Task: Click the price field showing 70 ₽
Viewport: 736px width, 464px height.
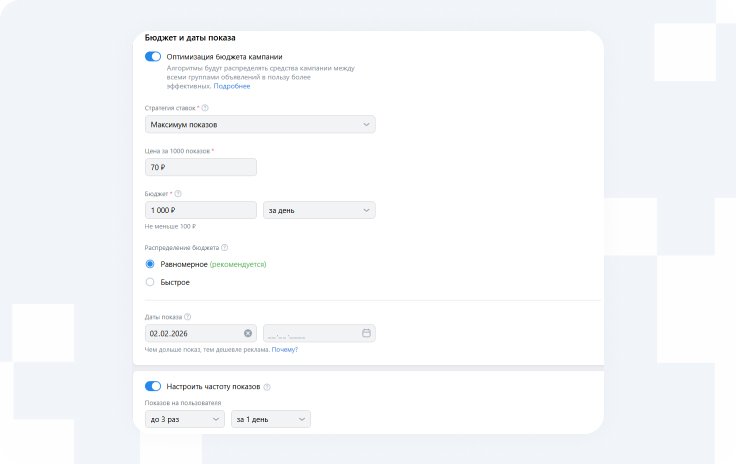Action: (200, 167)
